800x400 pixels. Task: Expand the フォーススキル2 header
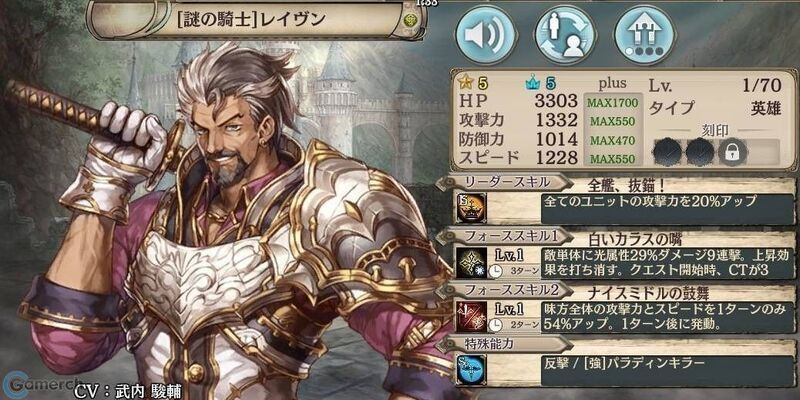click(x=503, y=290)
